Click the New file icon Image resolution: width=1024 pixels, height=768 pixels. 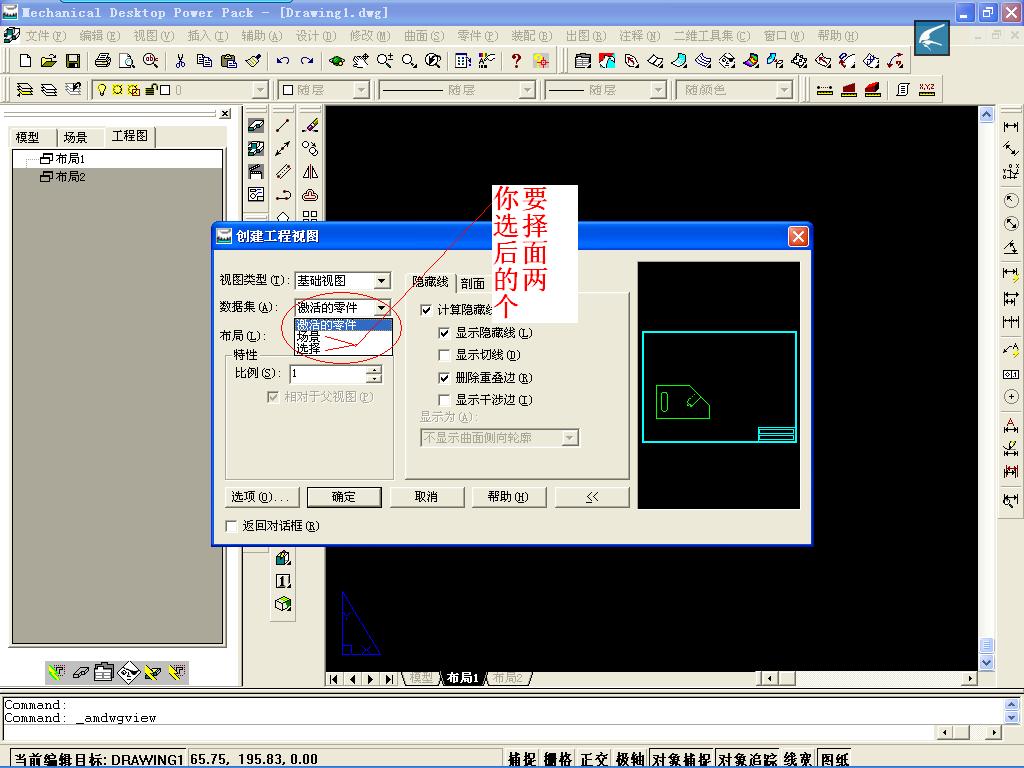tap(25, 61)
